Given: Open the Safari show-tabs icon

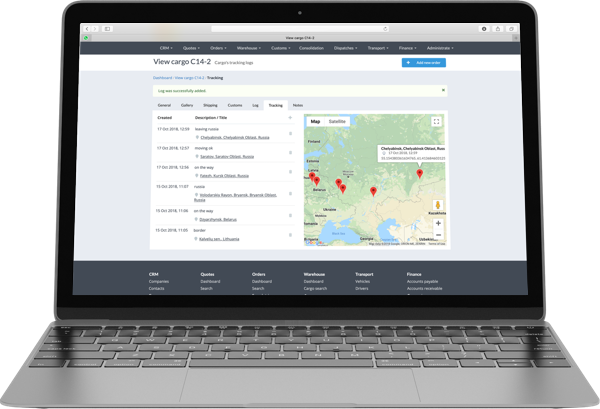Looking at the screenshot, I should [511, 29].
